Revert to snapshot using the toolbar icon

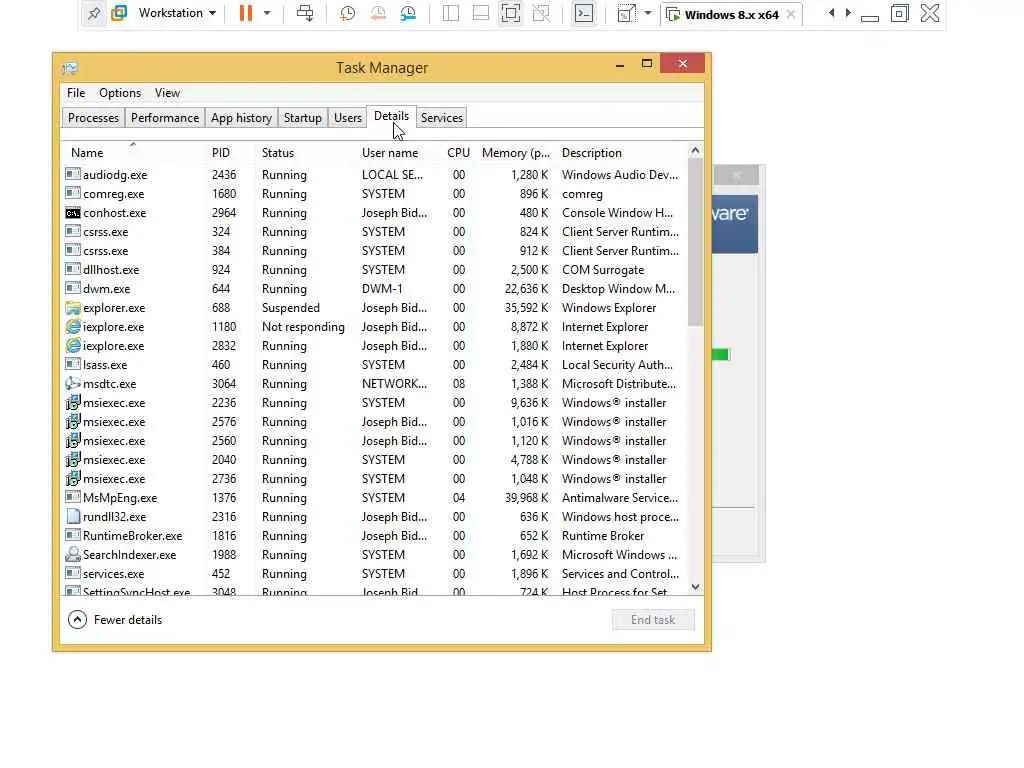click(378, 13)
